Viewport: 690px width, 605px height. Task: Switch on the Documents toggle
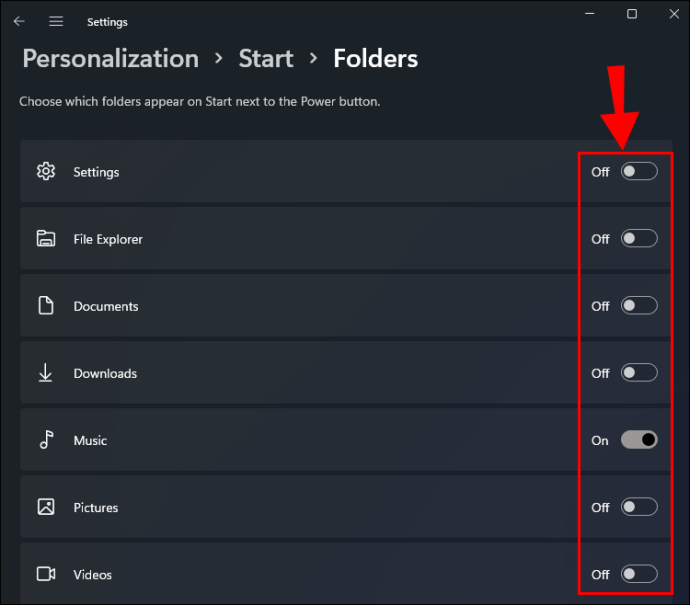tap(639, 306)
